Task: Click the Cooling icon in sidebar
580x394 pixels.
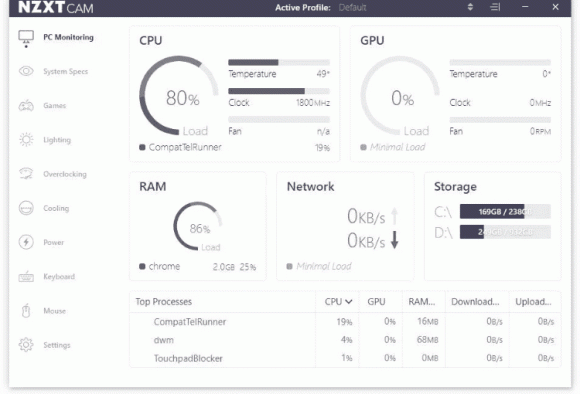Action: [26, 208]
